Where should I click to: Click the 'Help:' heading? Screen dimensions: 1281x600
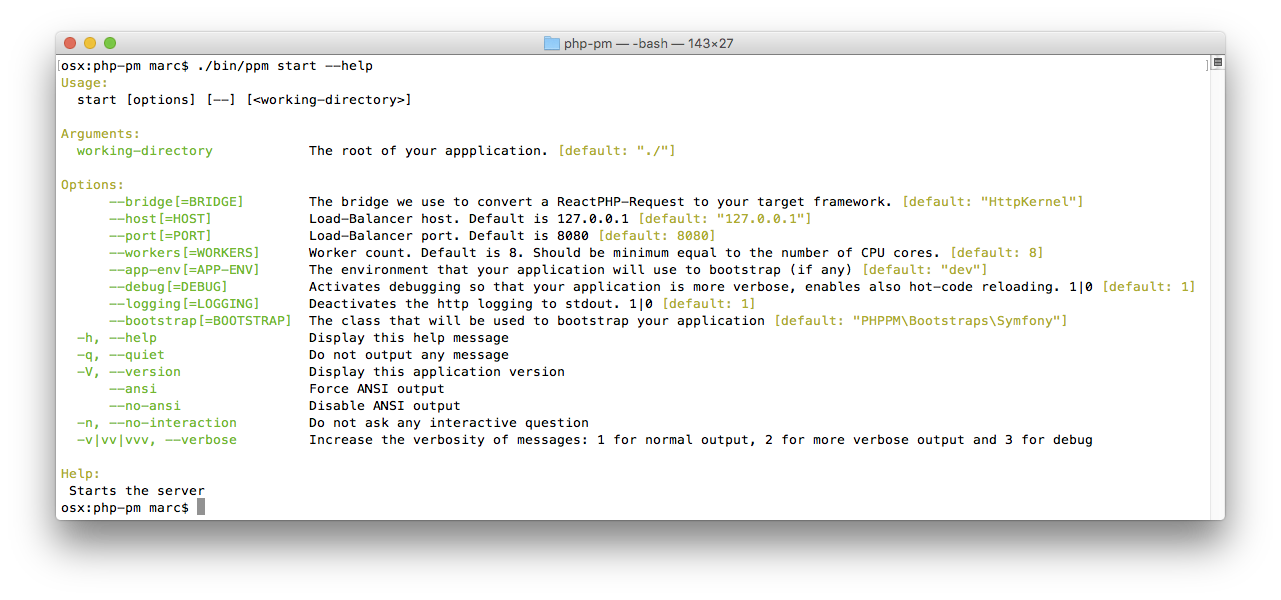coord(81,474)
